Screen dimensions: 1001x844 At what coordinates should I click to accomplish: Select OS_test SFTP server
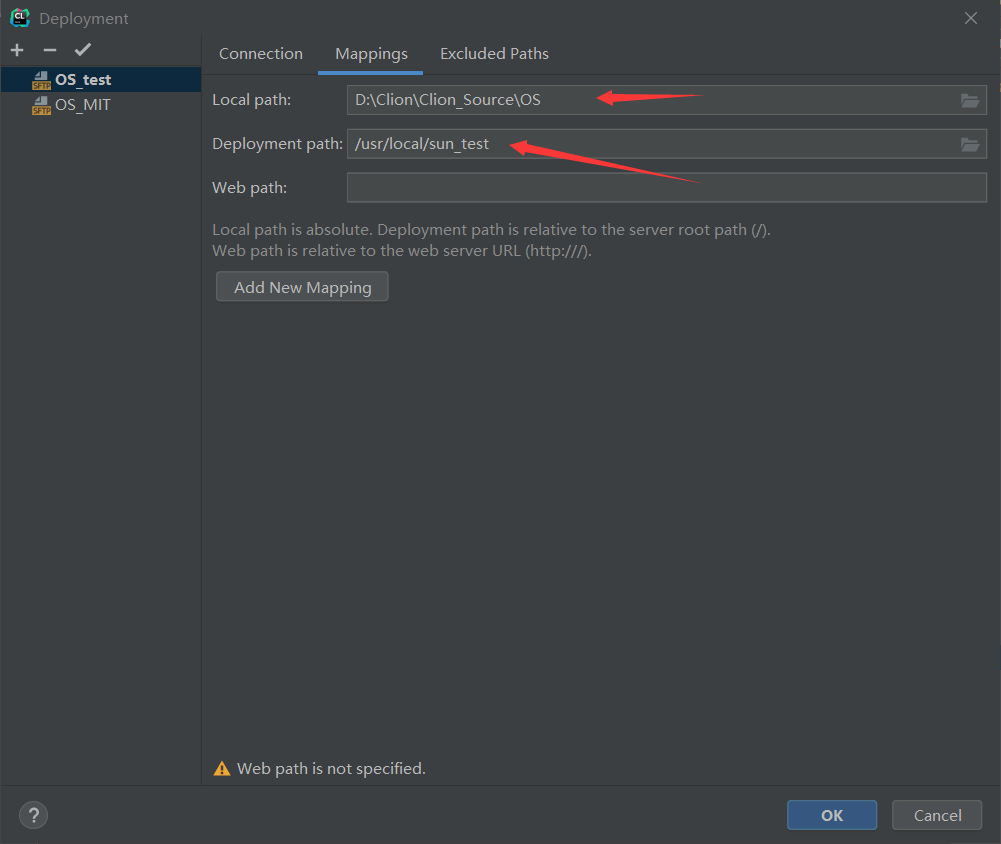(101, 80)
